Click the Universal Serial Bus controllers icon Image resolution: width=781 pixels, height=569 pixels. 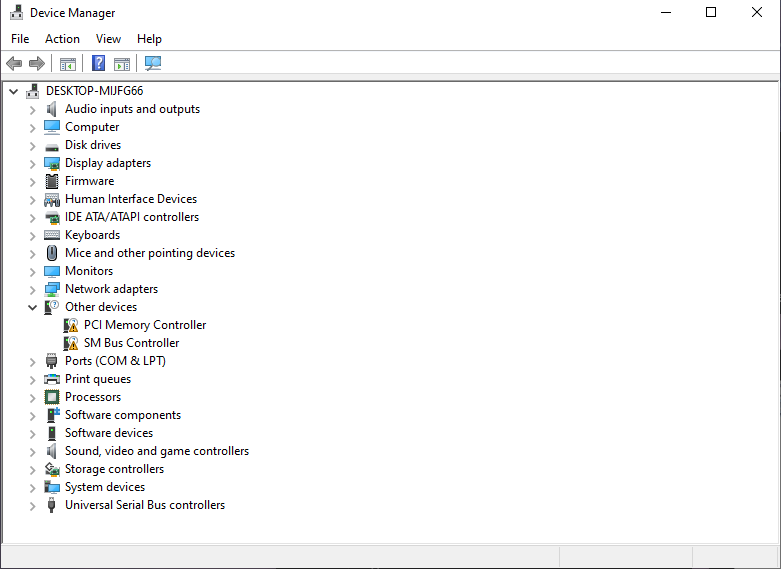[x=51, y=505]
